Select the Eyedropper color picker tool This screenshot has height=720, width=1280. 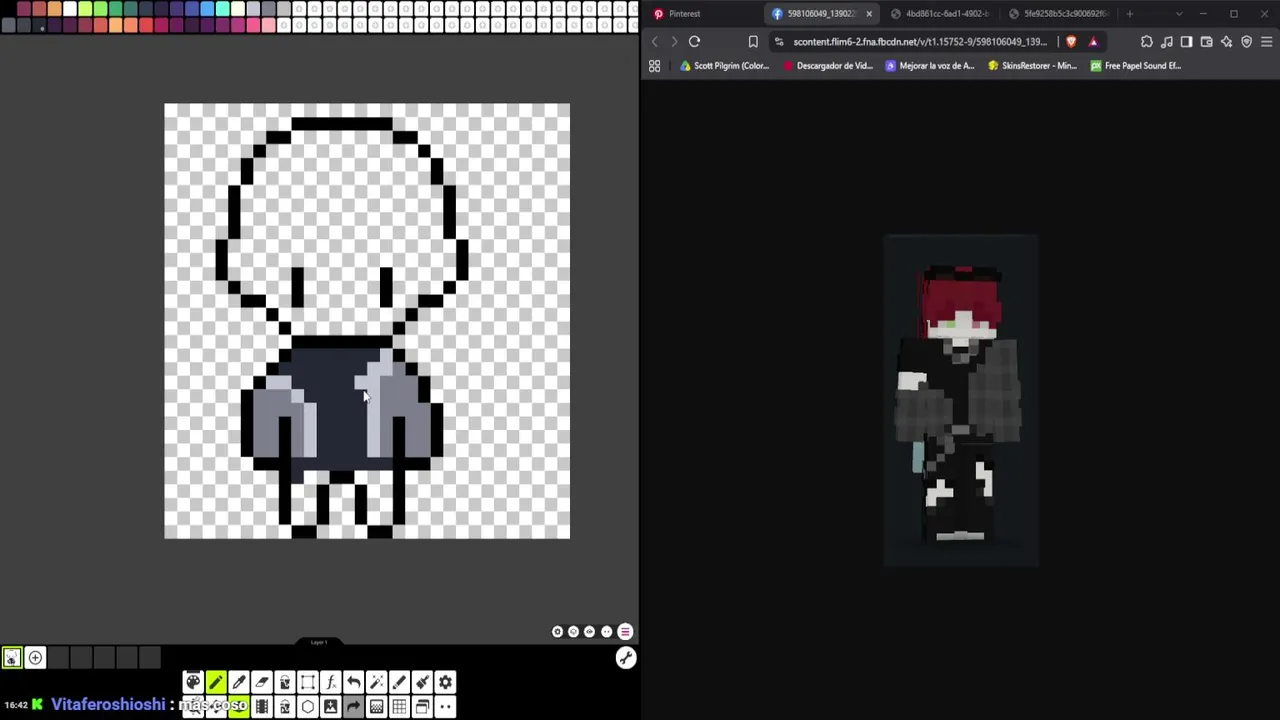[x=239, y=682]
